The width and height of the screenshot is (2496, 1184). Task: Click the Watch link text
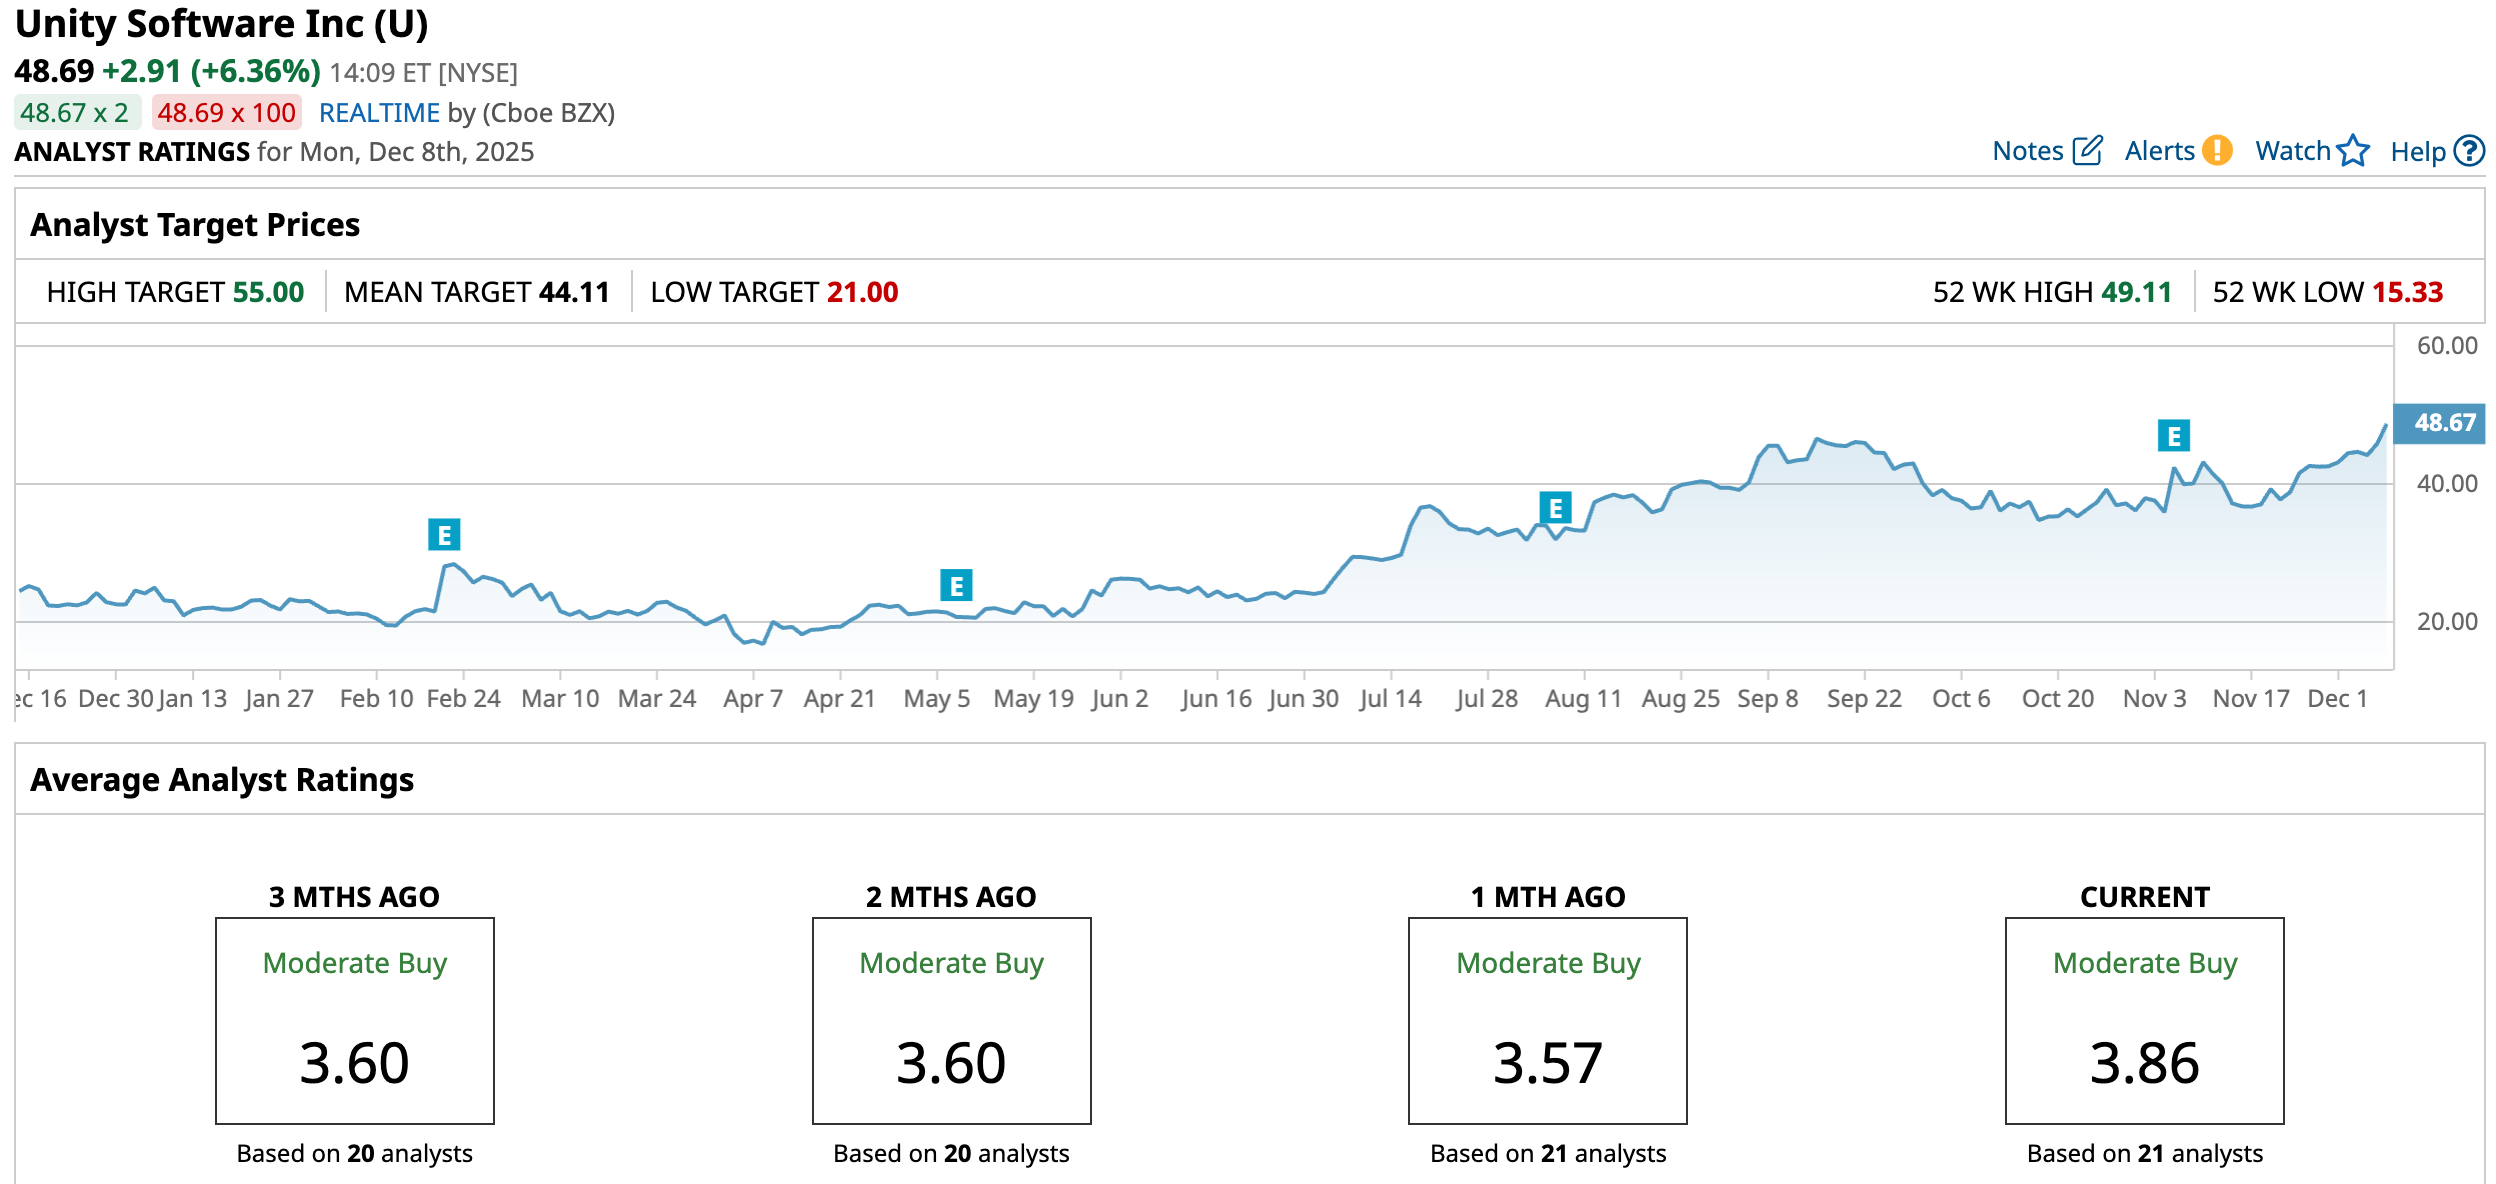(2292, 151)
